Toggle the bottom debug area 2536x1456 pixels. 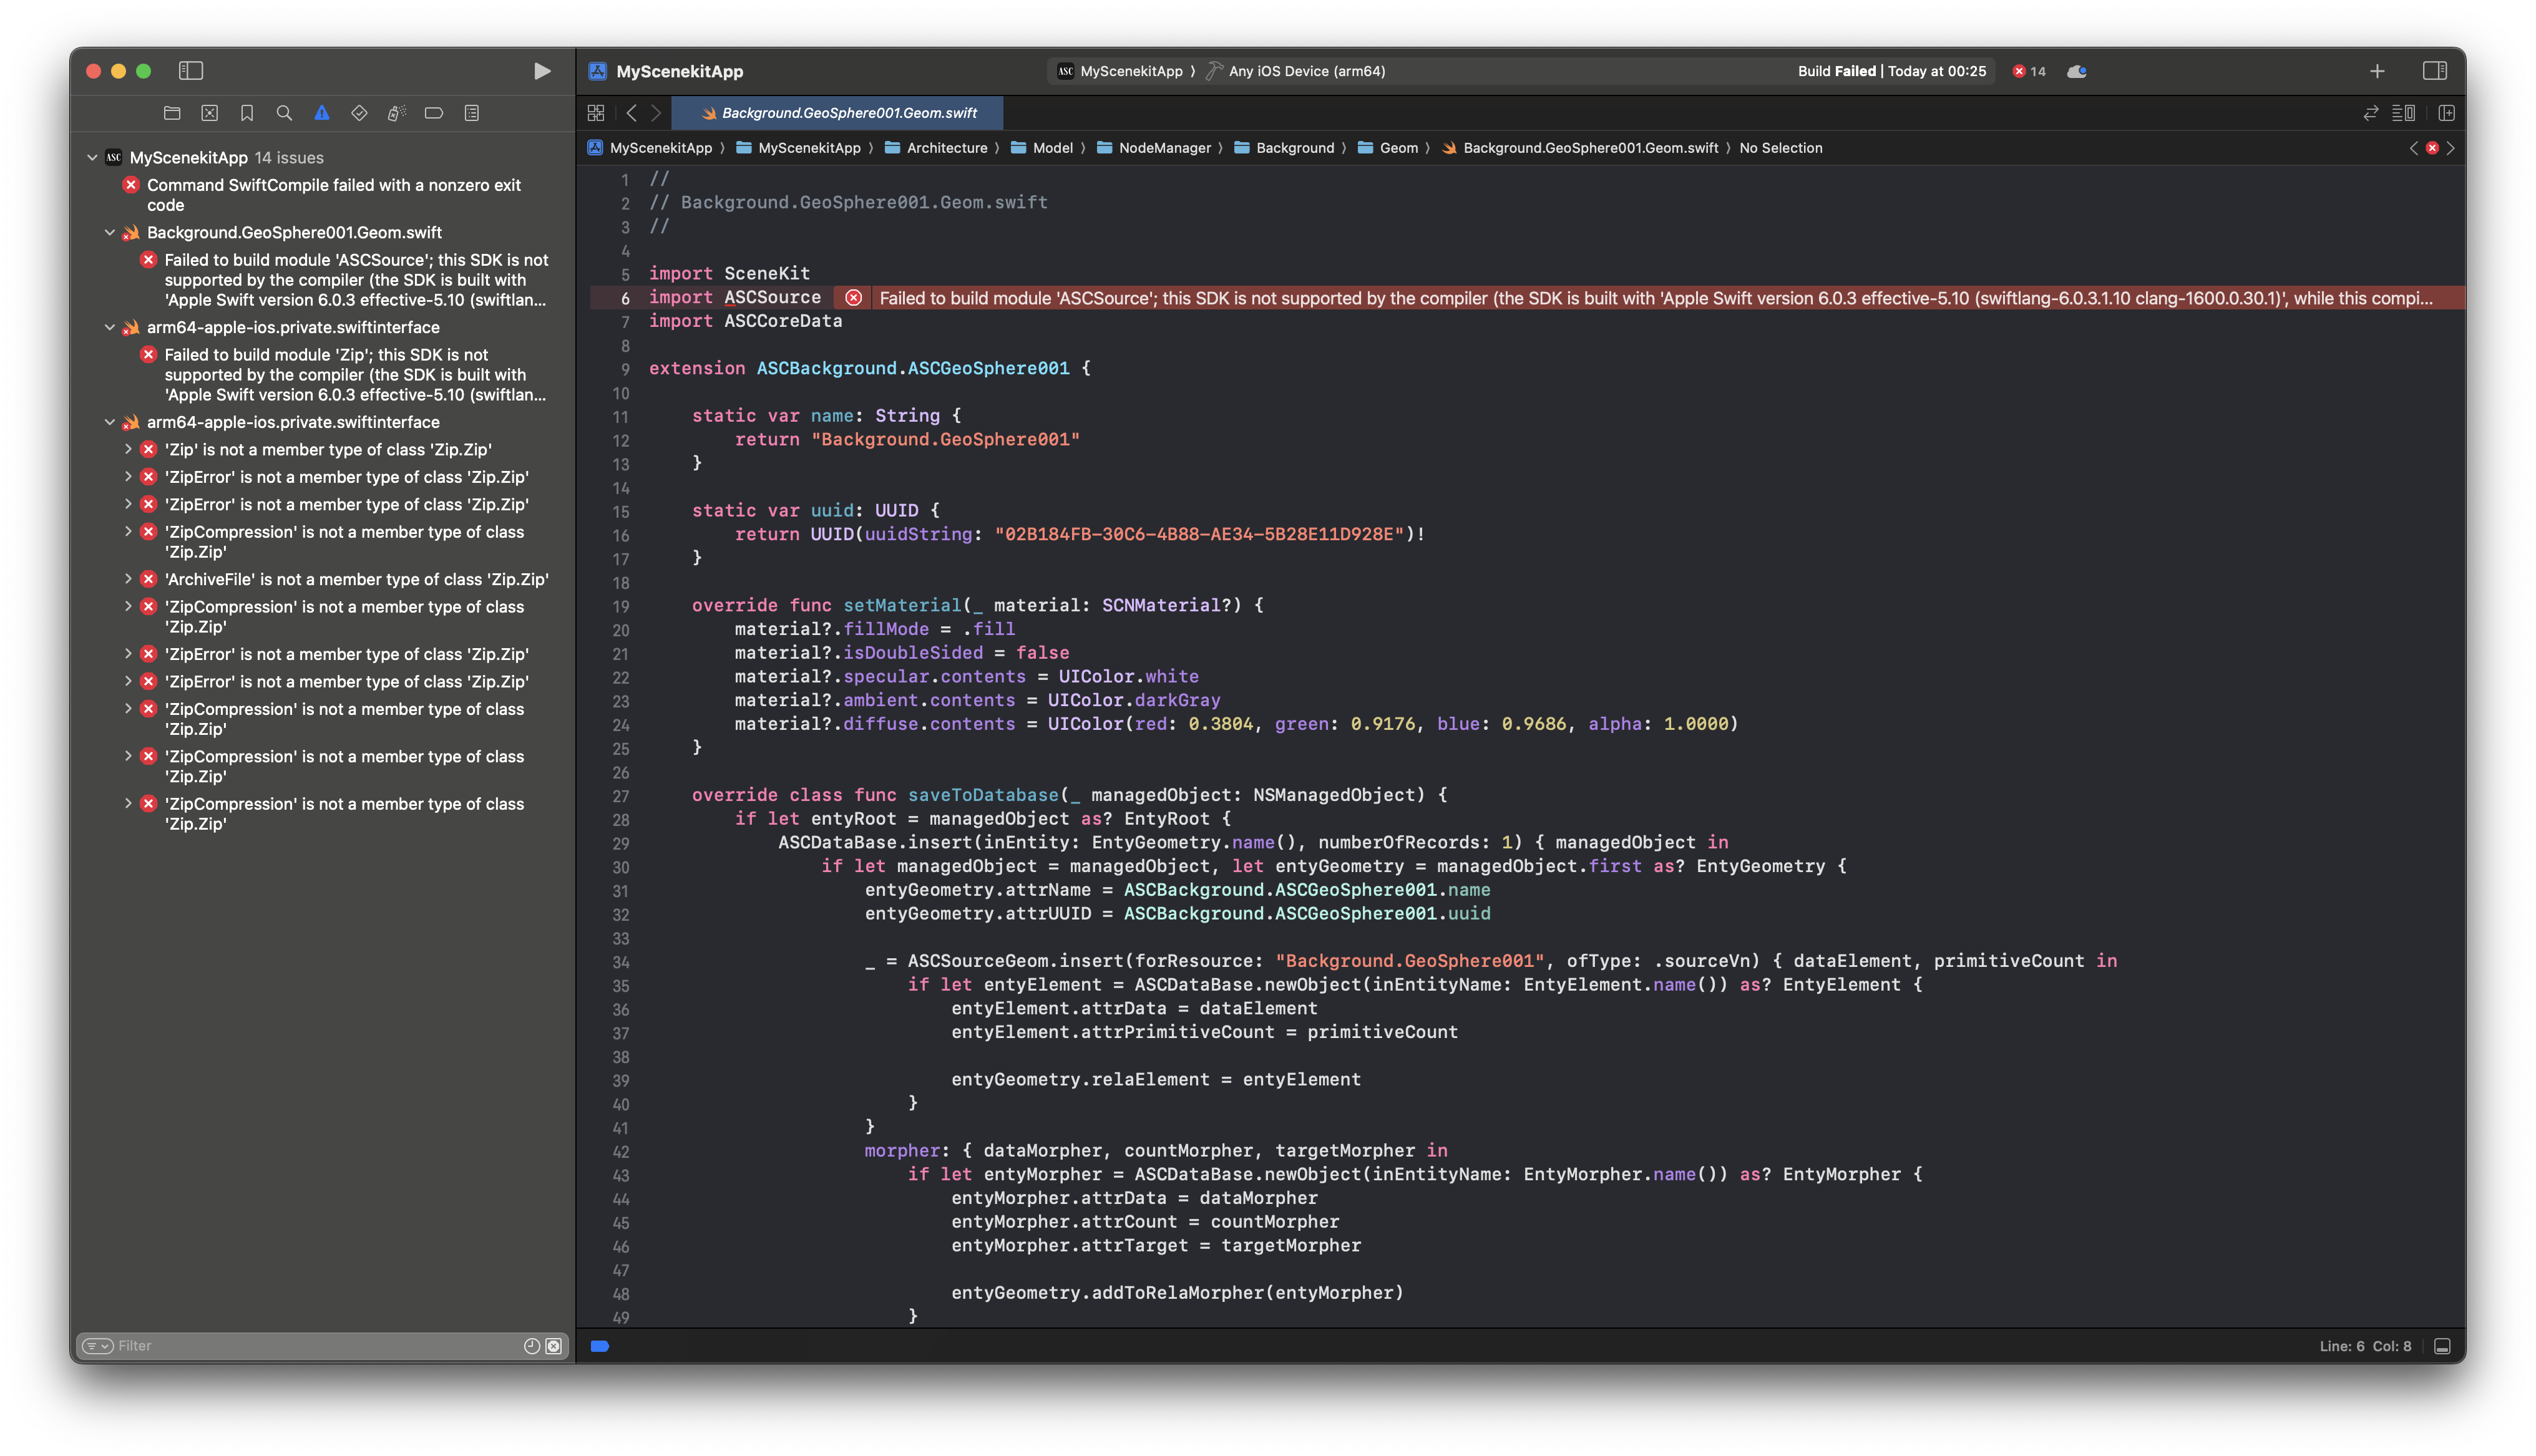tap(2442, 1346)
